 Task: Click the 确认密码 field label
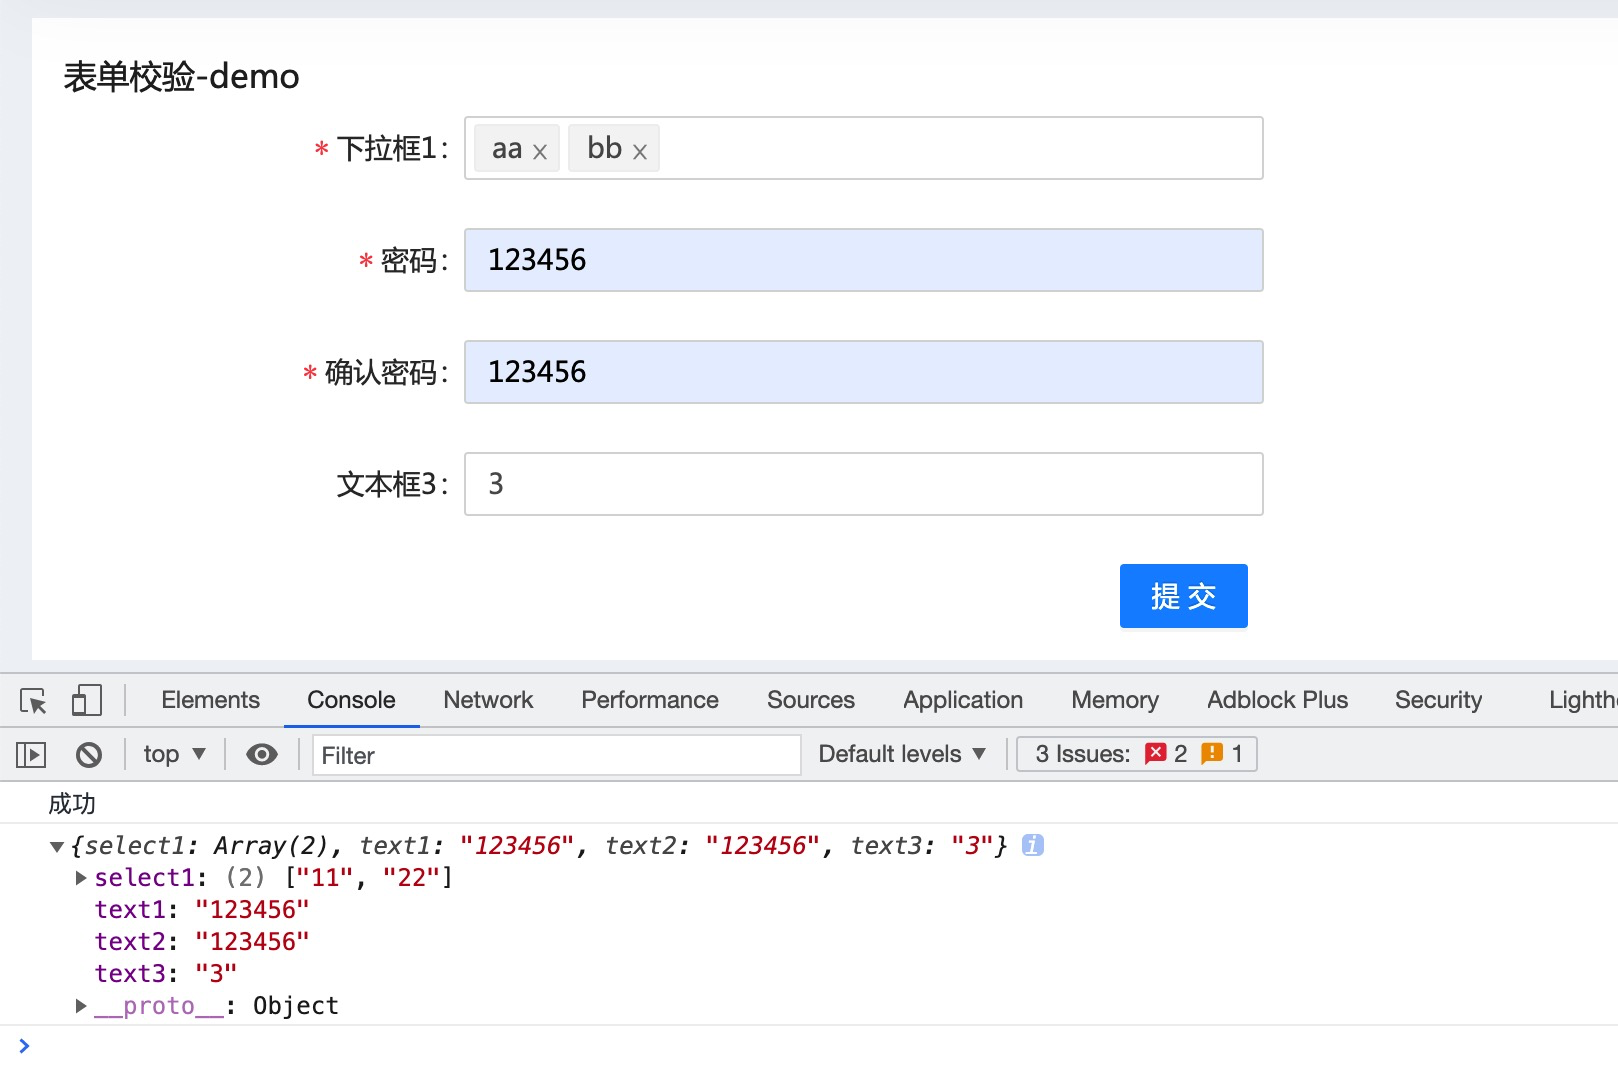tap(387, 373)
